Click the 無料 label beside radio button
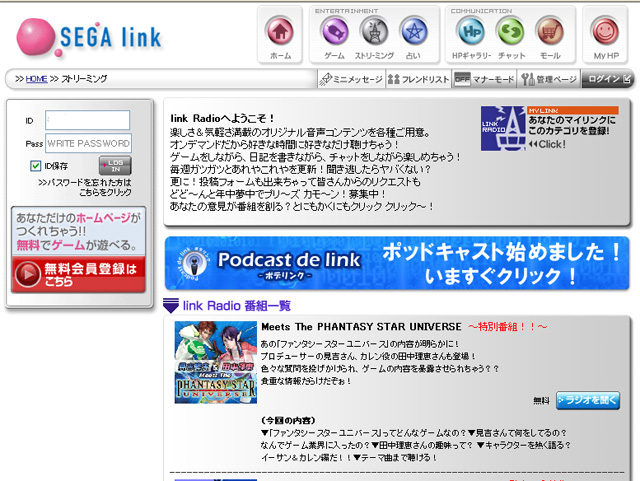 tap(541, 401)
